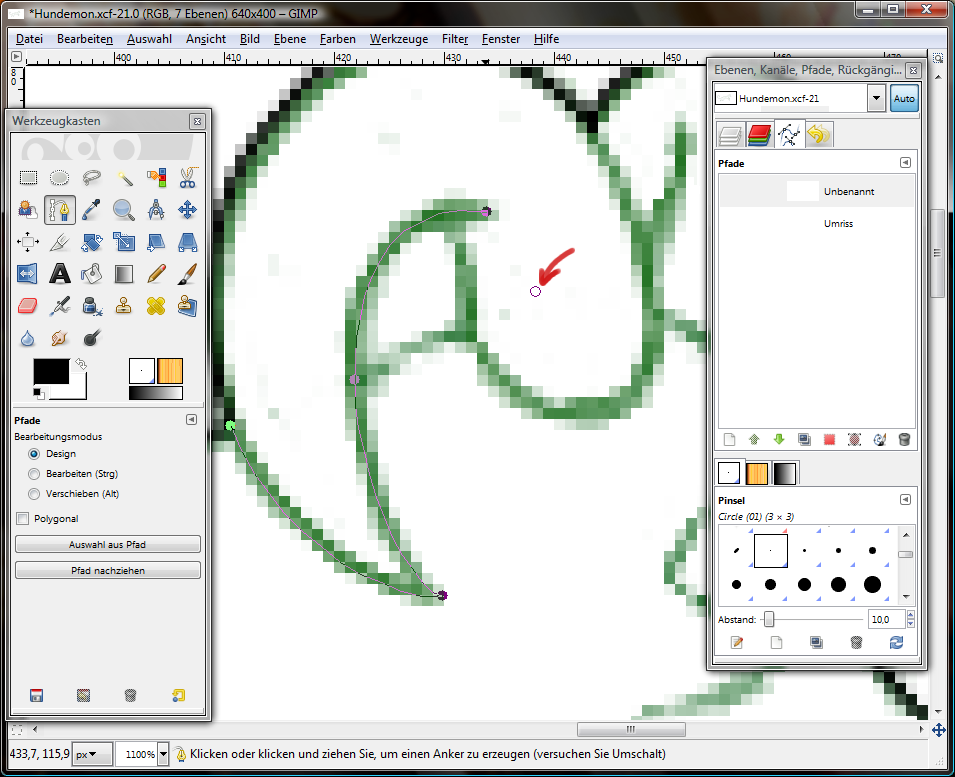Select the Shear tool
Image resolution: width=955 pixels, height=777 pixels.
tap(156, 242)
